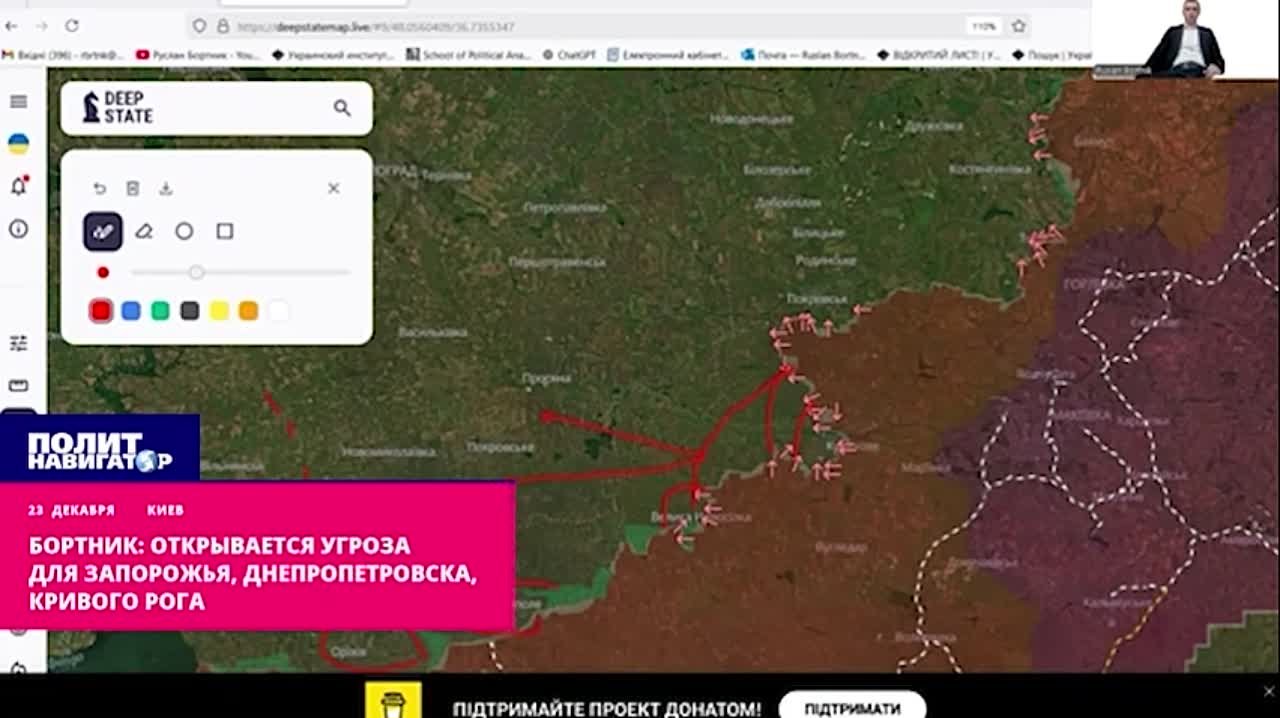The height and width of the screenshot is (718, 1280).
Task: Select the square shape tool
Action: coord(225,231)
